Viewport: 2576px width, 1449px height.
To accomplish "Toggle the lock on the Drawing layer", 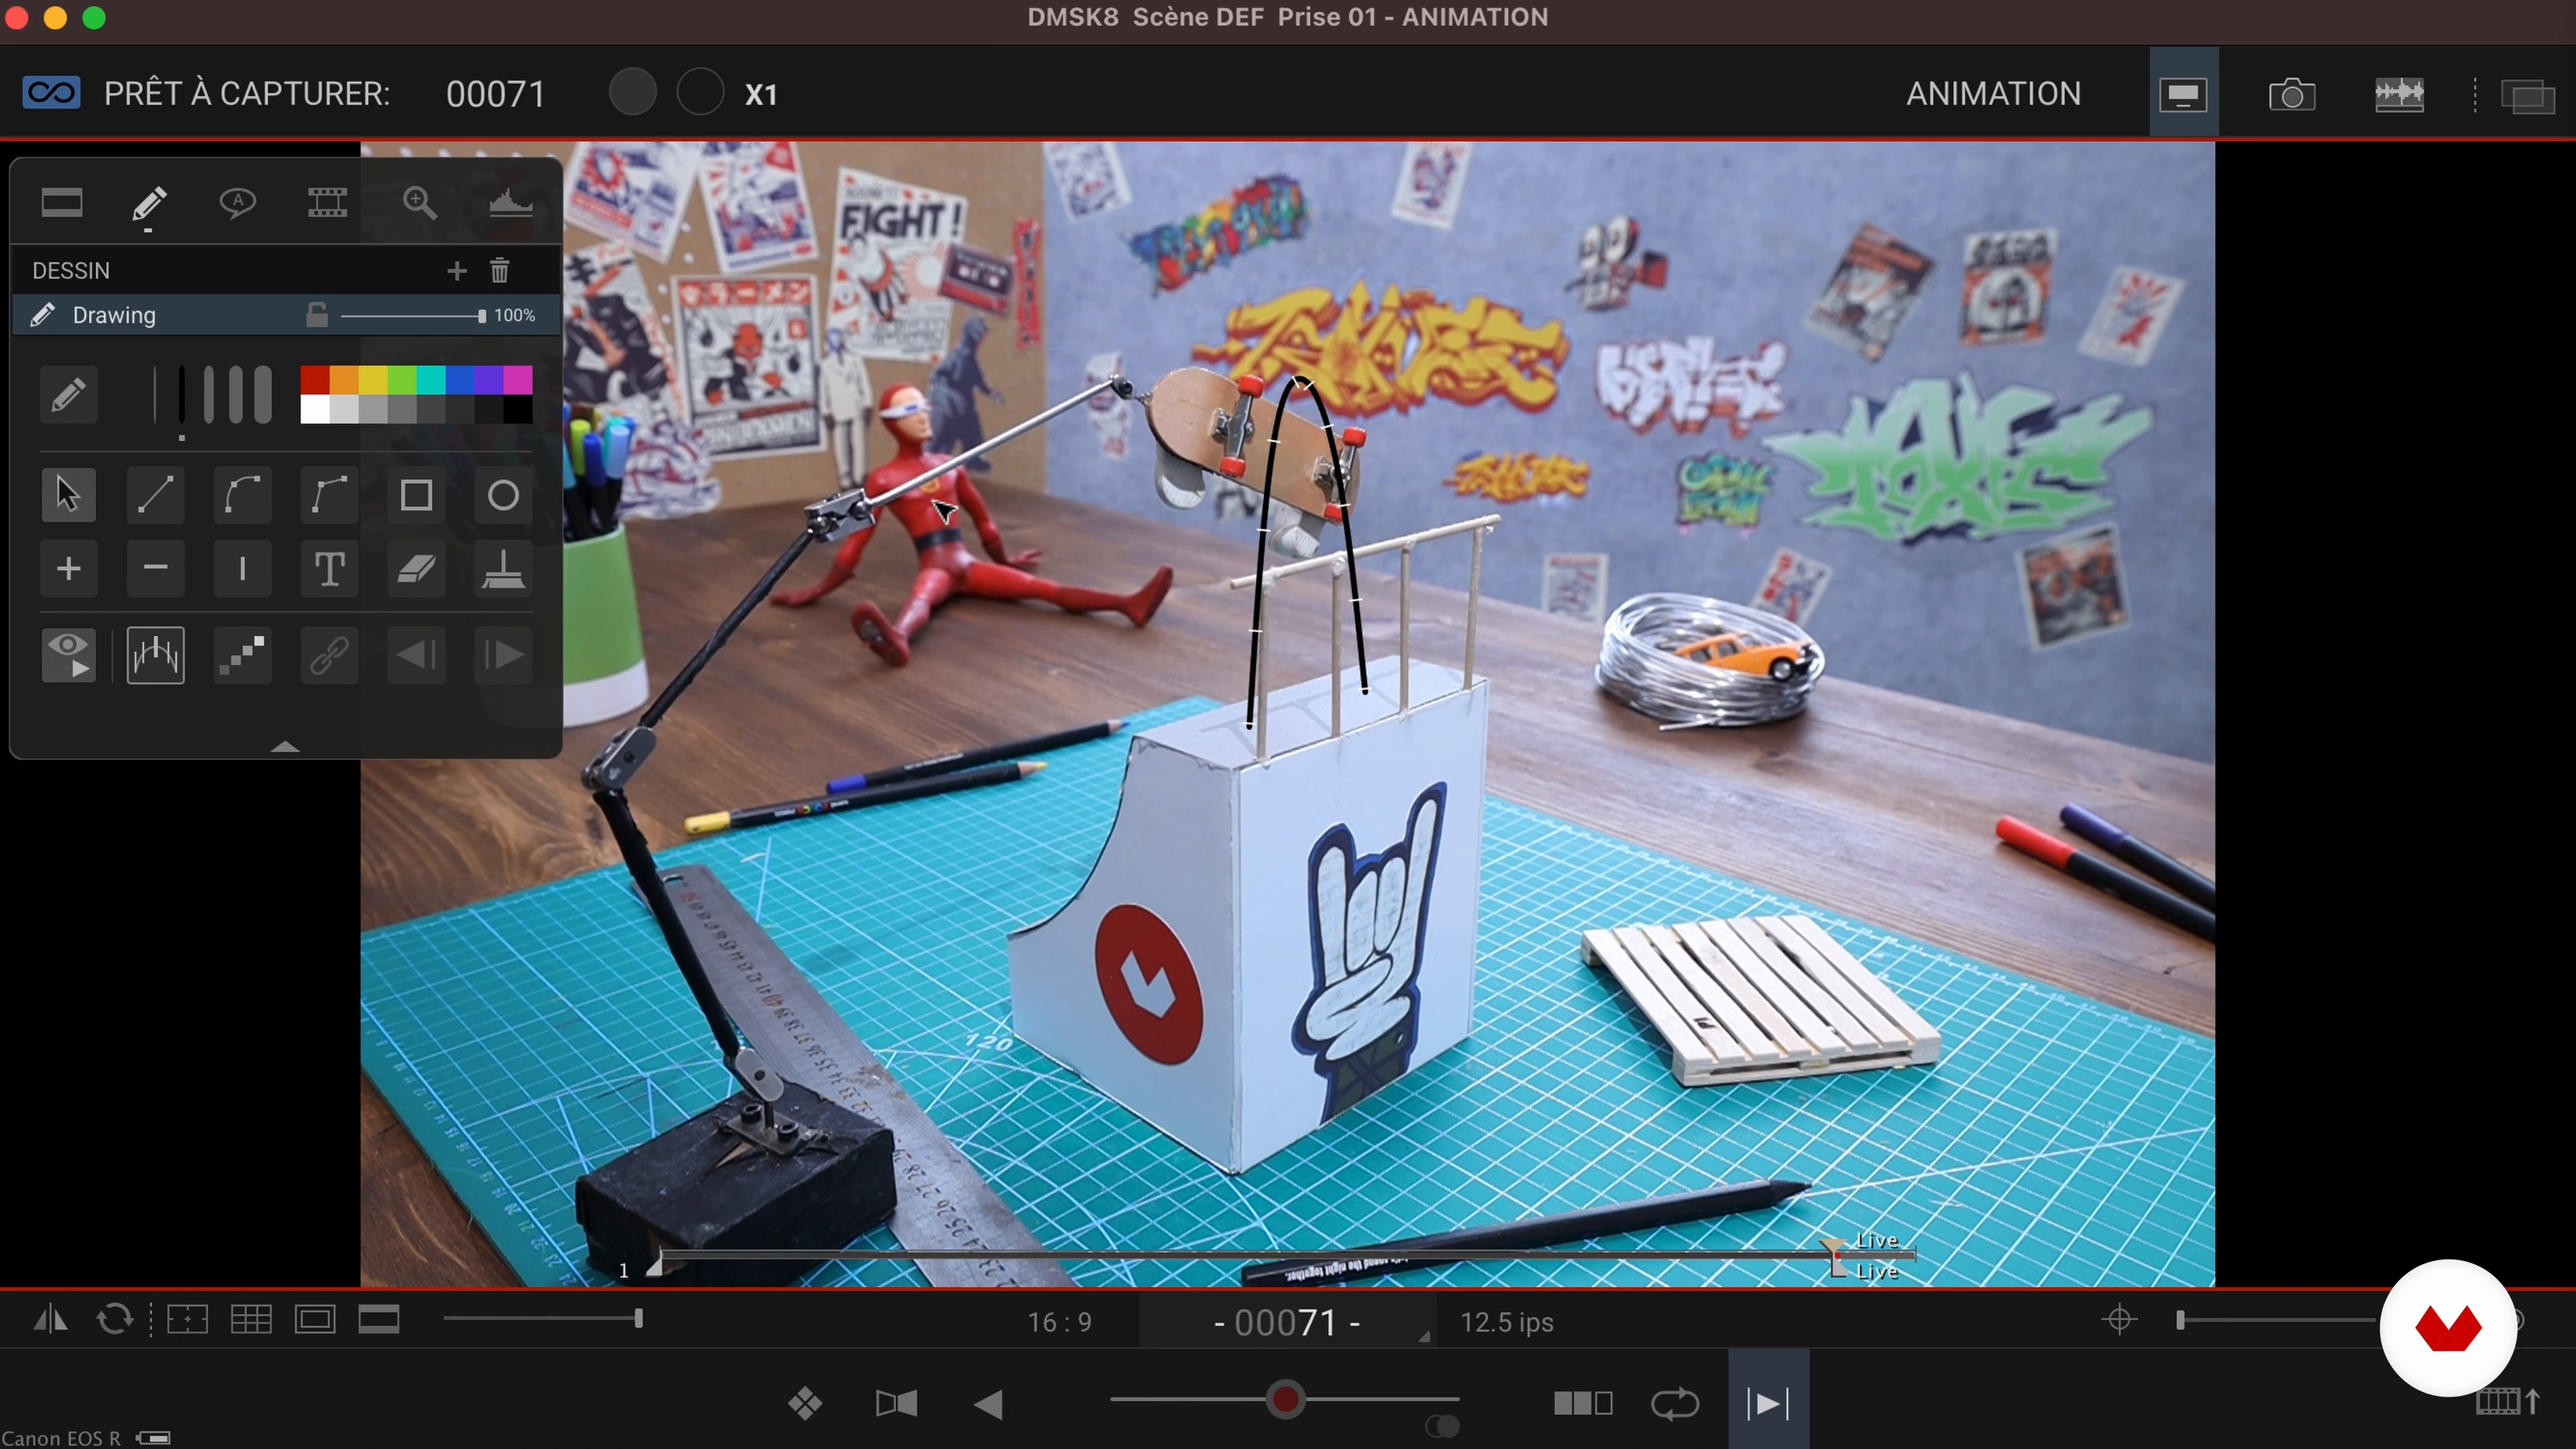I will 317,315.
